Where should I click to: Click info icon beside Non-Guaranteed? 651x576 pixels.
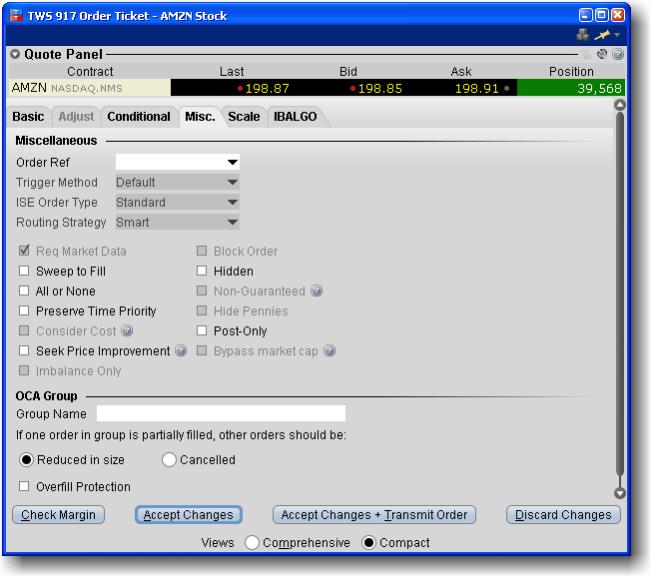[317, 291]
